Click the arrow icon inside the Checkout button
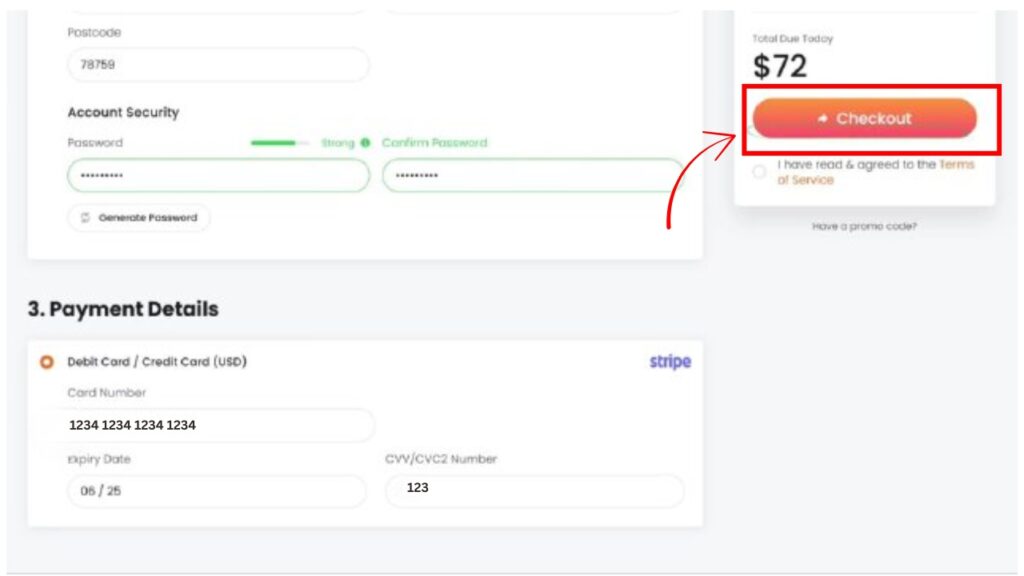Viewport: 1024px width, 576px height. [x=822, y=118]
